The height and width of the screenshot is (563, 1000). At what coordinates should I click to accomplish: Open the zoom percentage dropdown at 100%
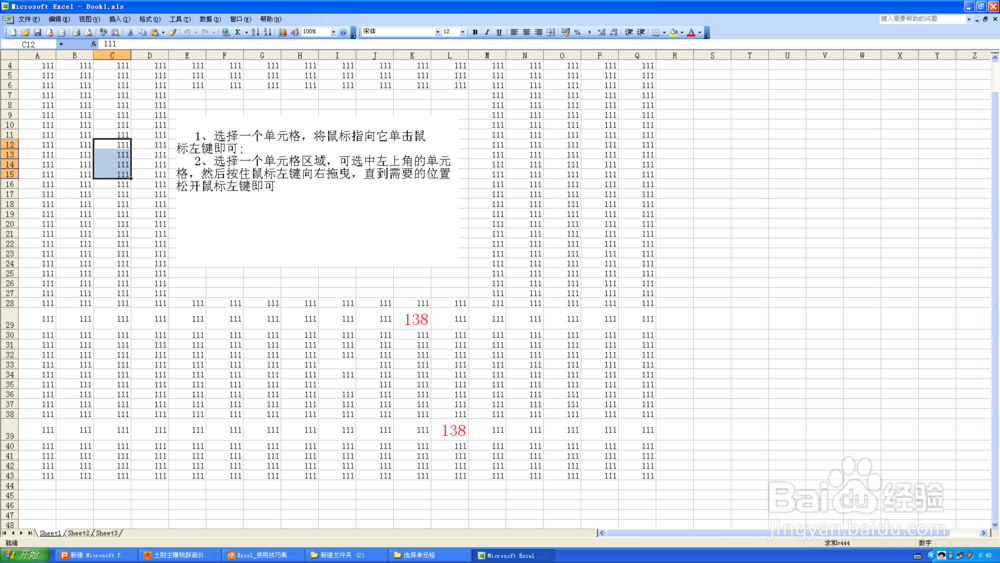click(x=333, y=32)
